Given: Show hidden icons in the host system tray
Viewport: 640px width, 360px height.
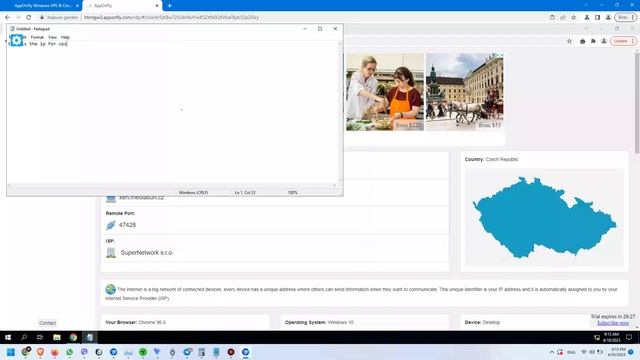Looking at the screenshot, I should (x=552, y=352).
